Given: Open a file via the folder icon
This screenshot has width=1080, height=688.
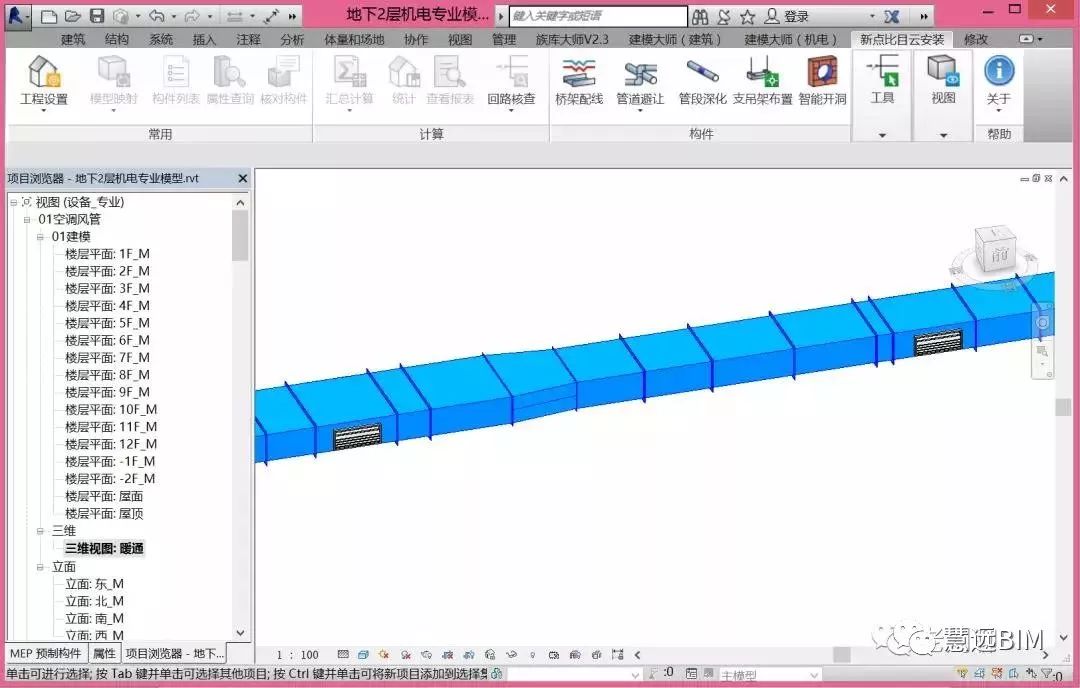Looking at the screenshot, I should point(72,16).
